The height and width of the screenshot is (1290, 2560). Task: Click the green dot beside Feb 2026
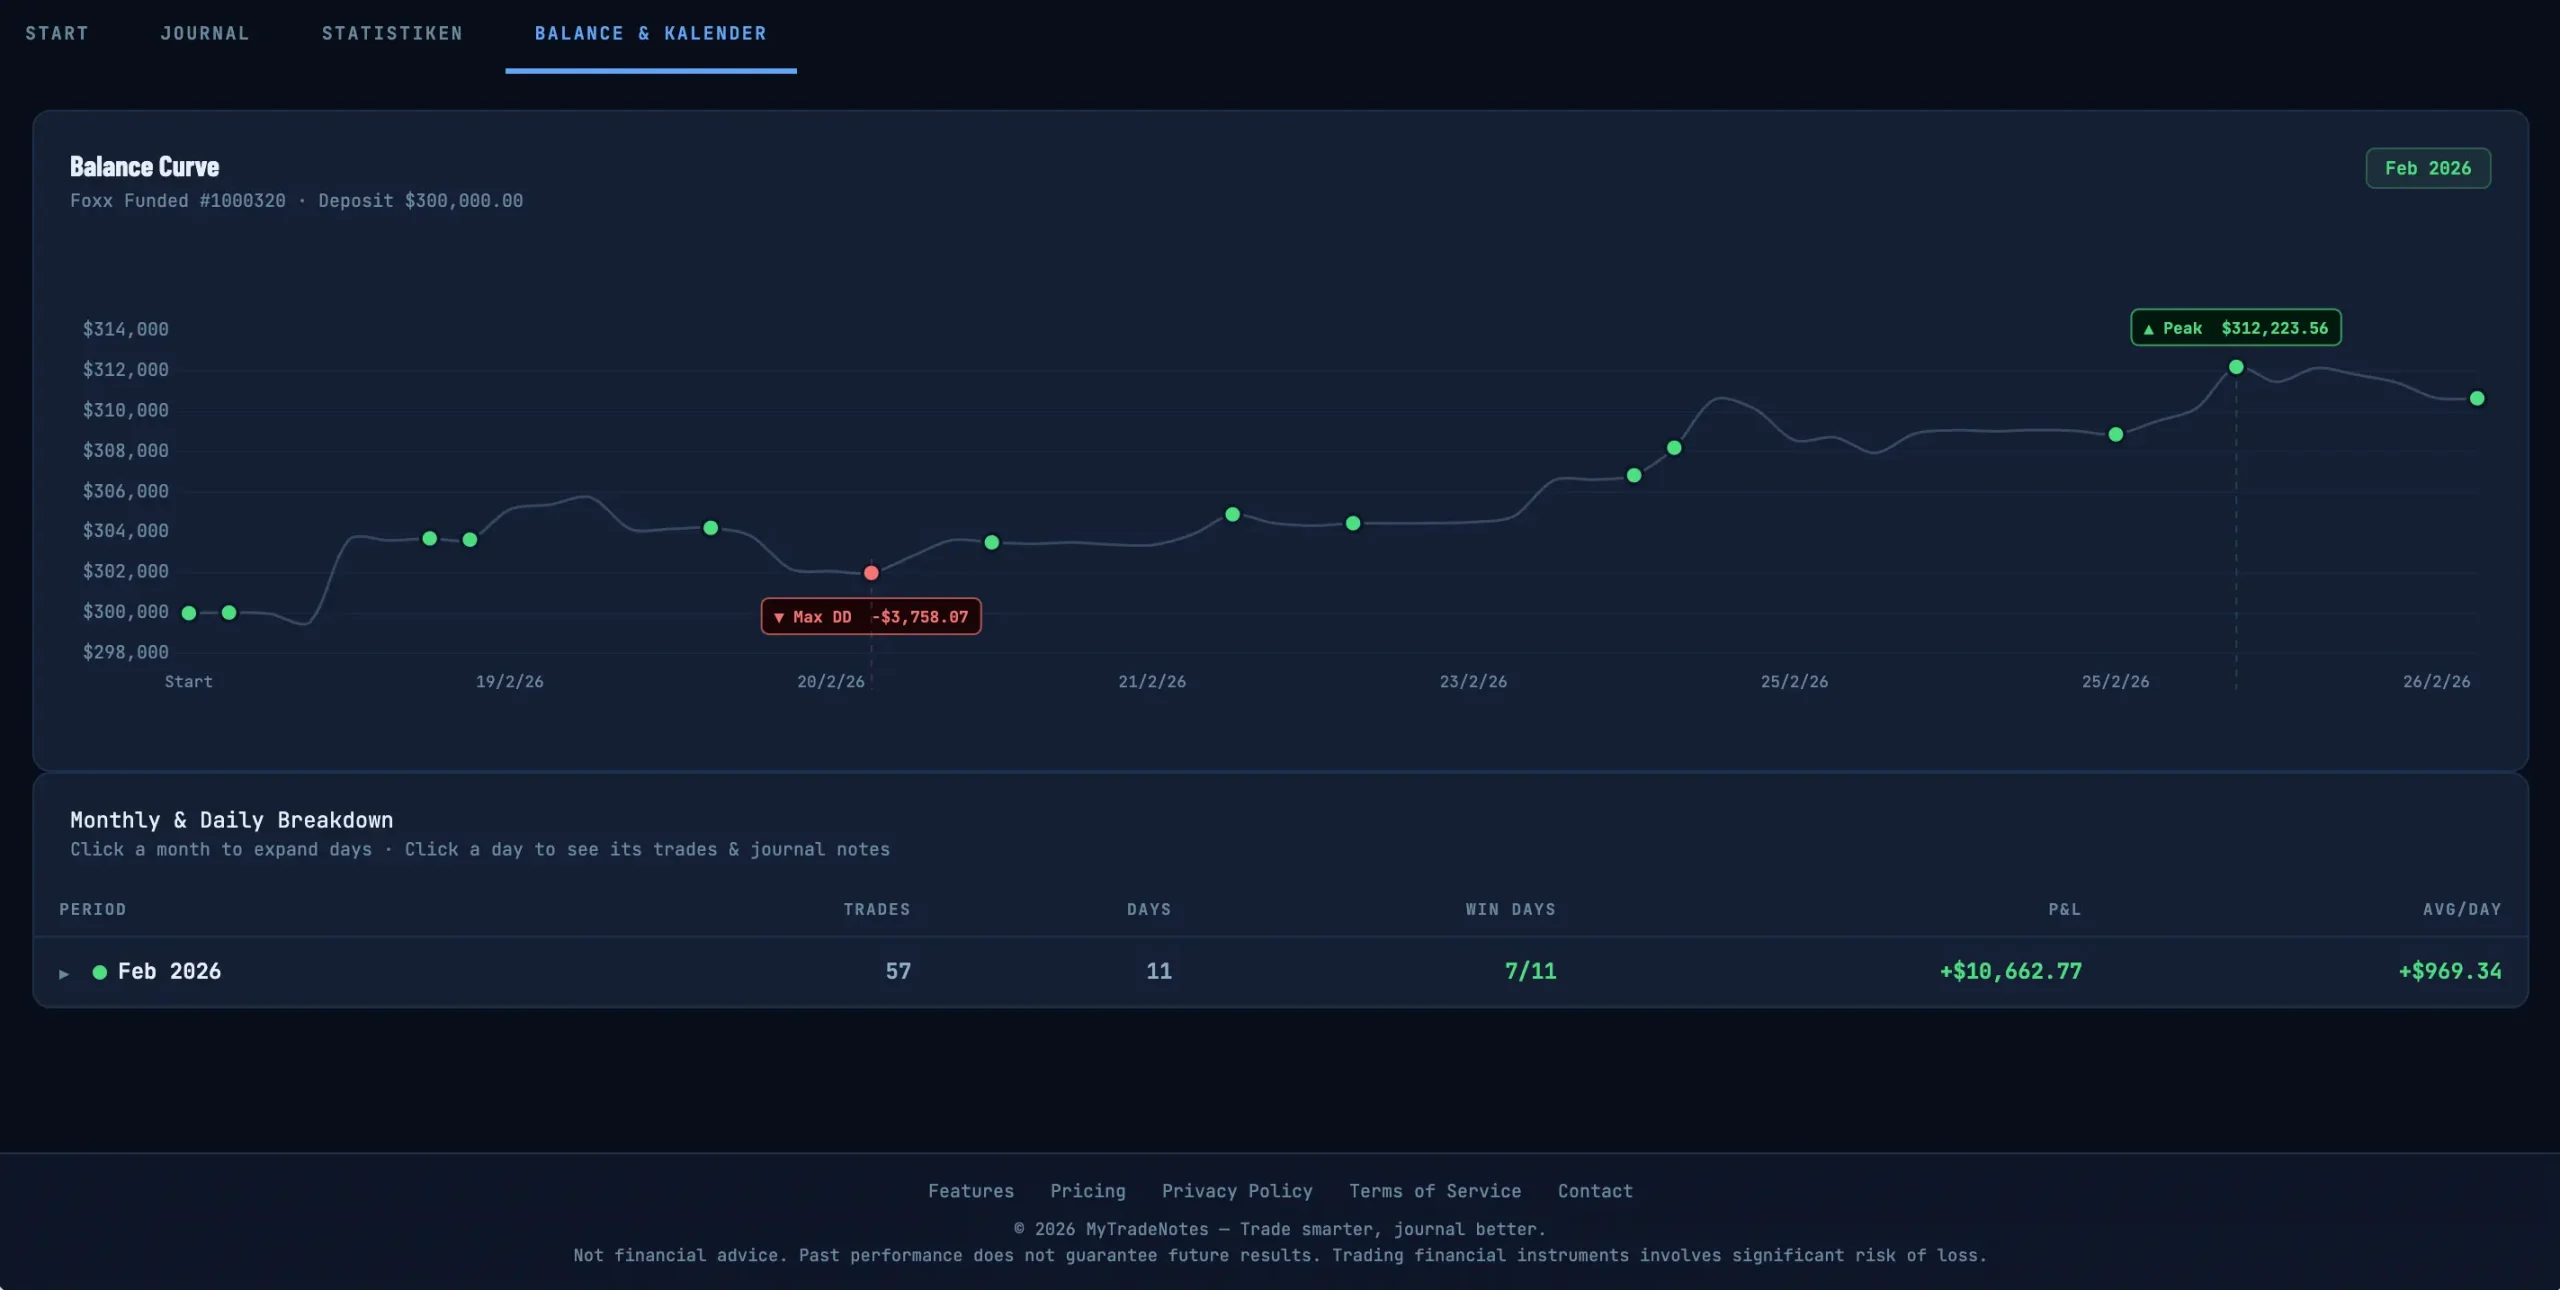(x=100, y=972)
